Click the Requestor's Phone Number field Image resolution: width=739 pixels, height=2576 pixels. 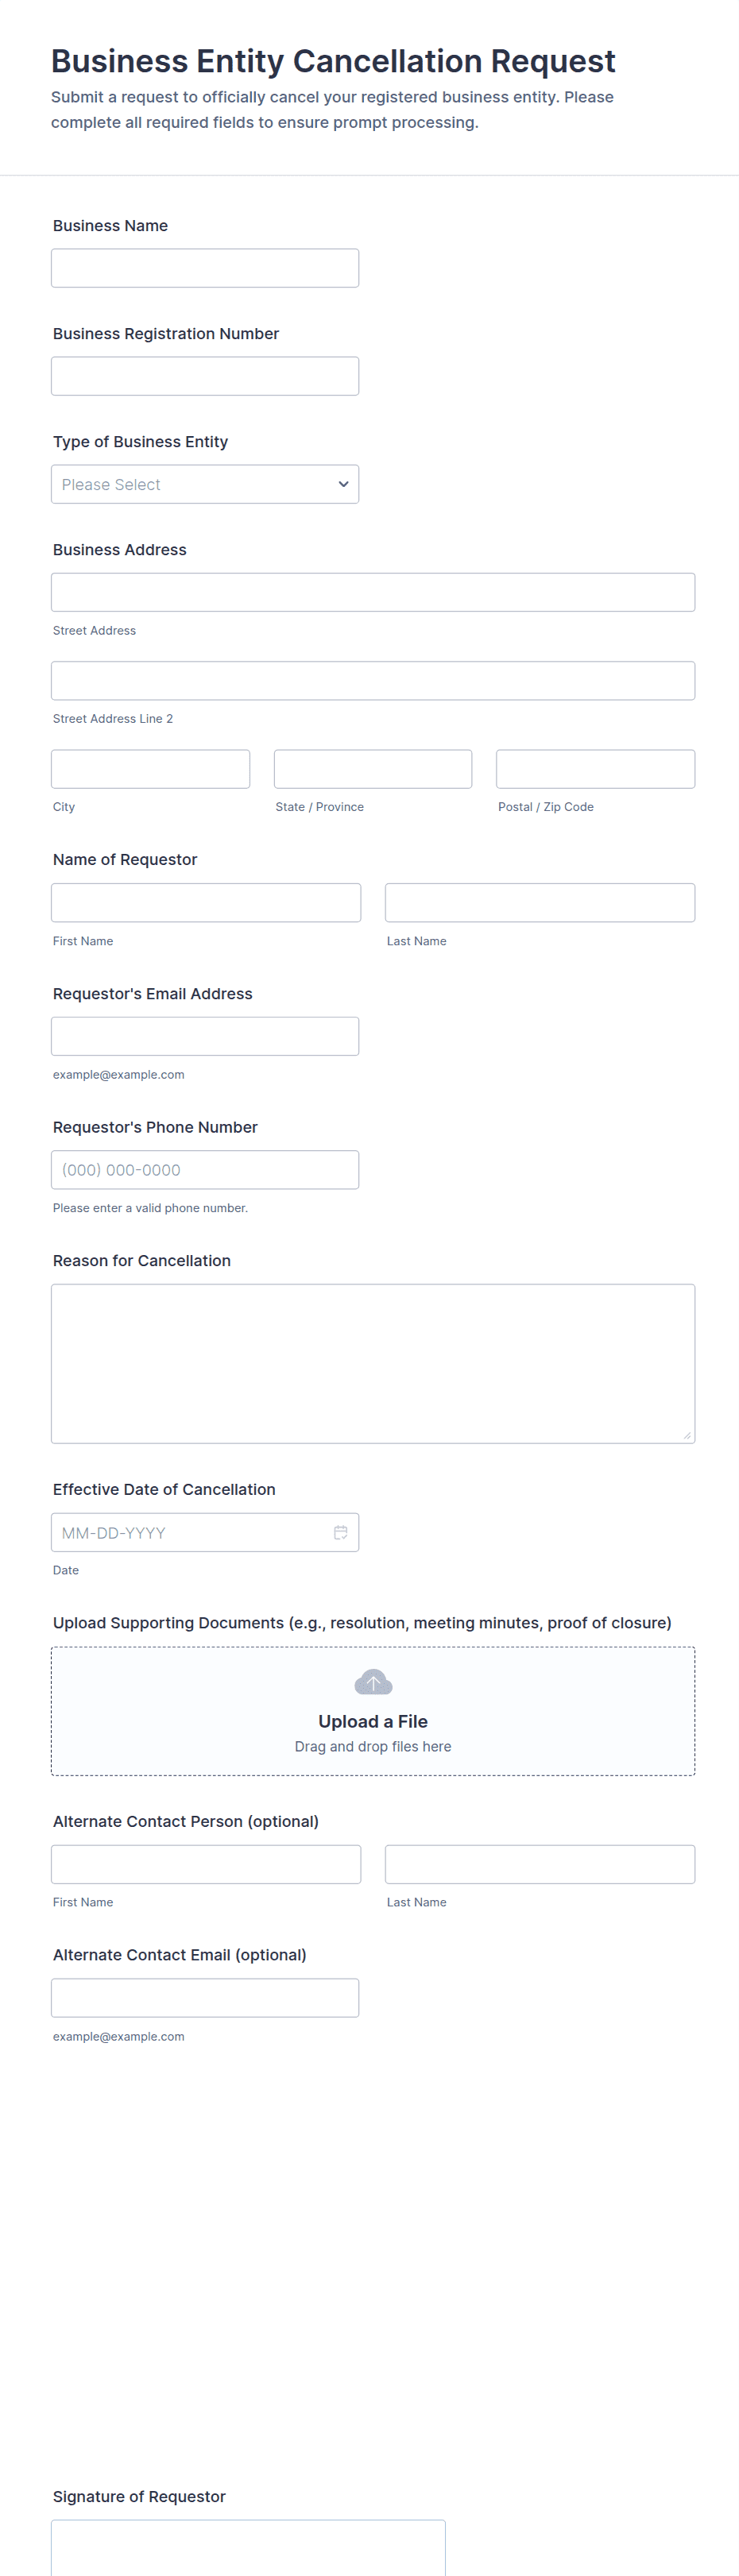pyautogui.click(x=205, y=1169)
